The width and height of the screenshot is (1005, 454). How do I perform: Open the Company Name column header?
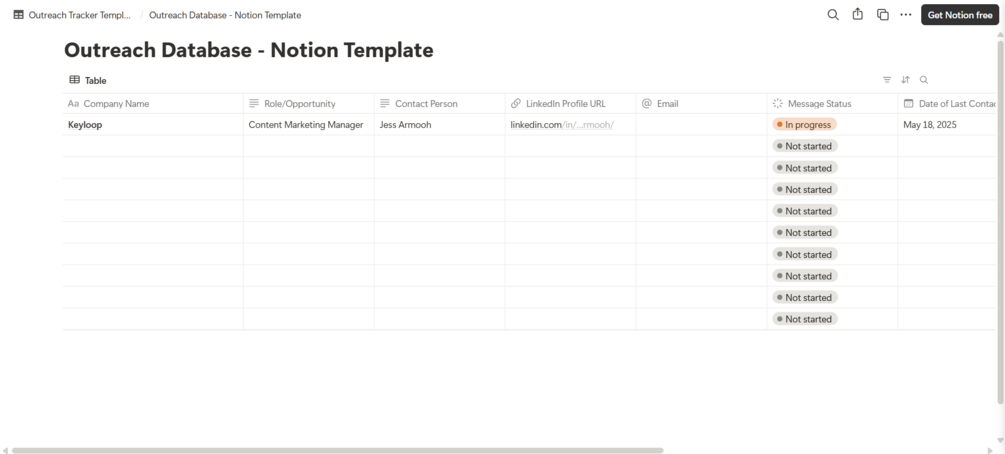point(116,104)
